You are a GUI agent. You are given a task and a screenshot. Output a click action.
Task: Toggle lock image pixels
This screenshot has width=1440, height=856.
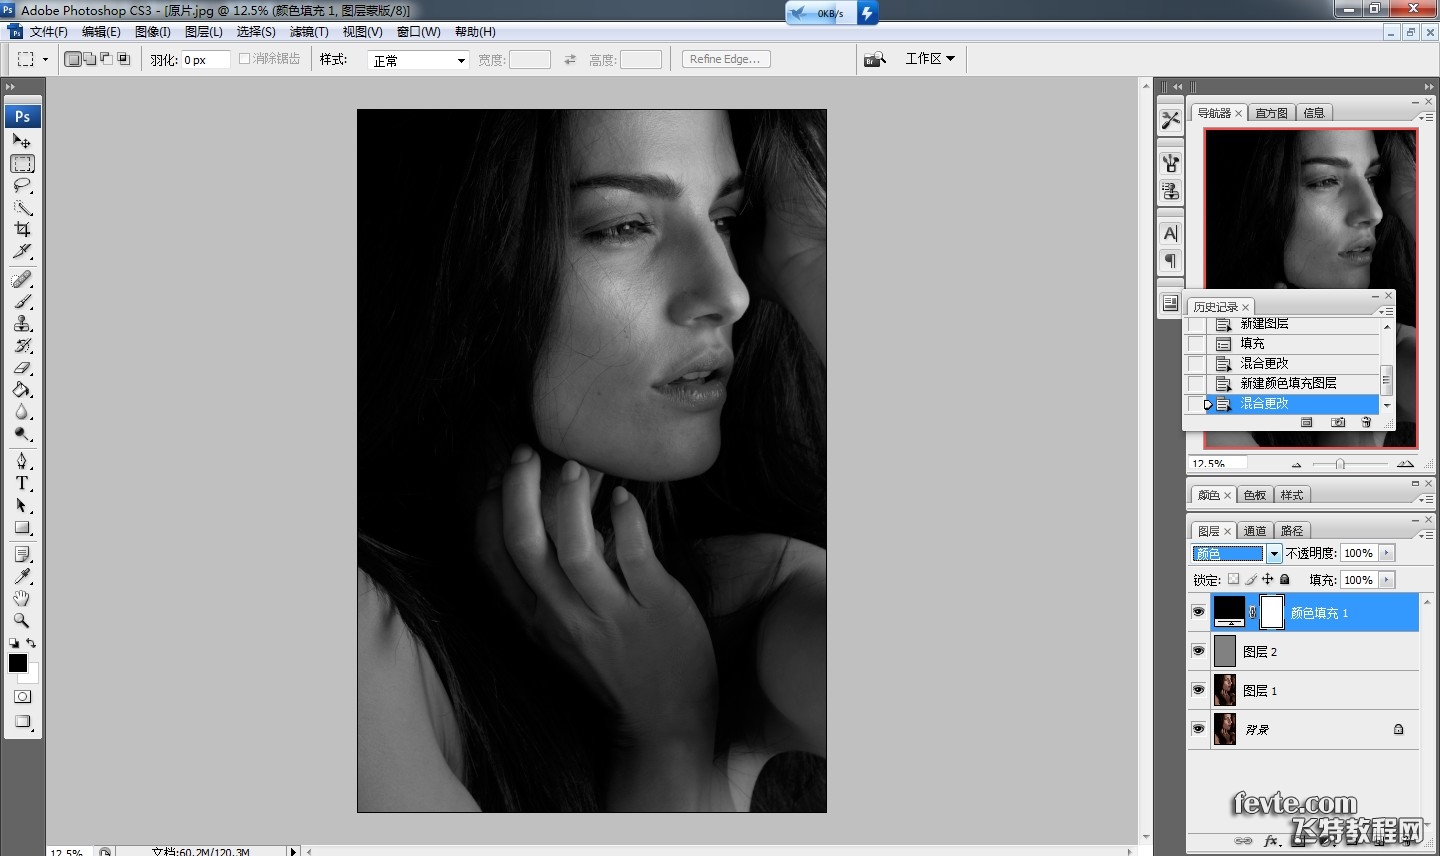coord(1250,579)
